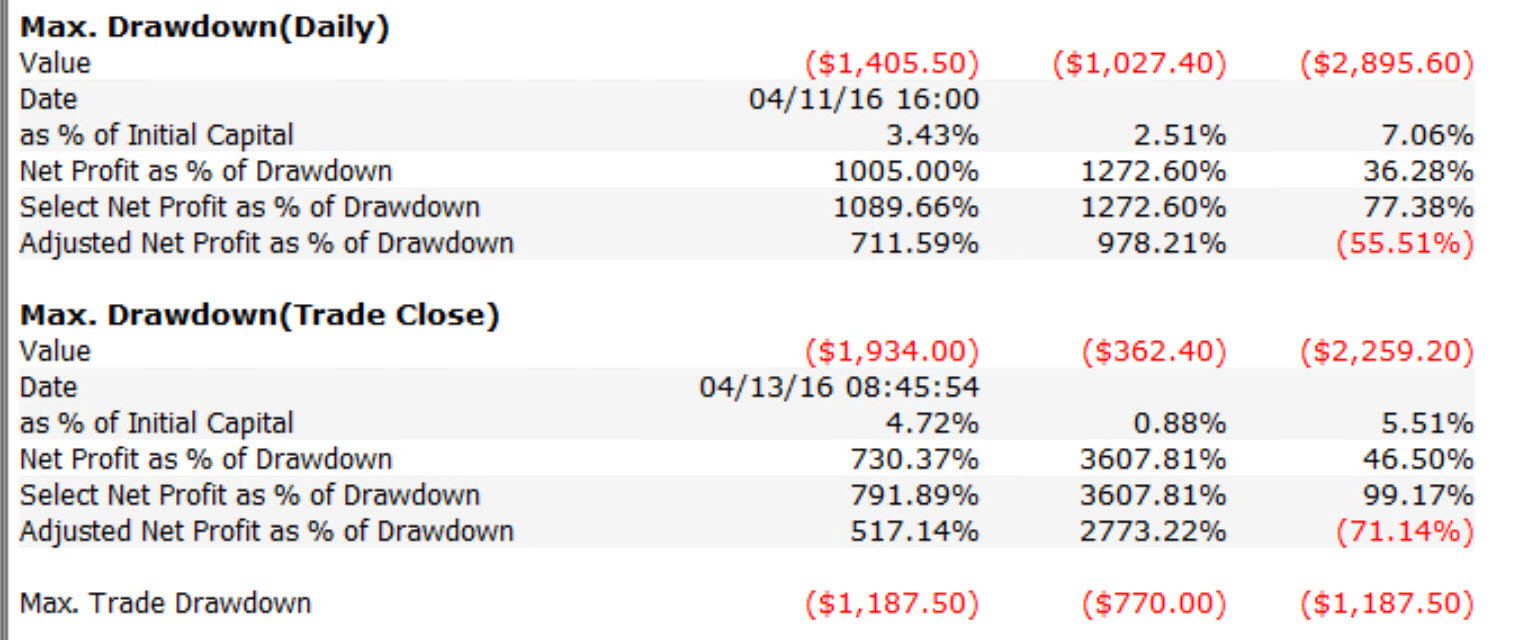The height and width of the screenshot is (640, 1514).
Task: Click the Max. Drawdown(Trade Close) section header
Action: pyautogui.click(x=259, y=315)
